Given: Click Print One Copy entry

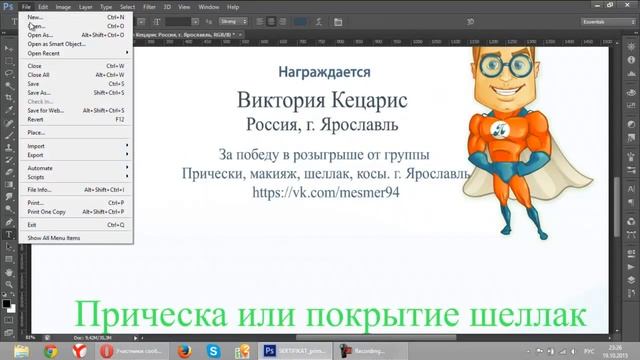Looking at the screenshot, I should [x=76, y=212].
